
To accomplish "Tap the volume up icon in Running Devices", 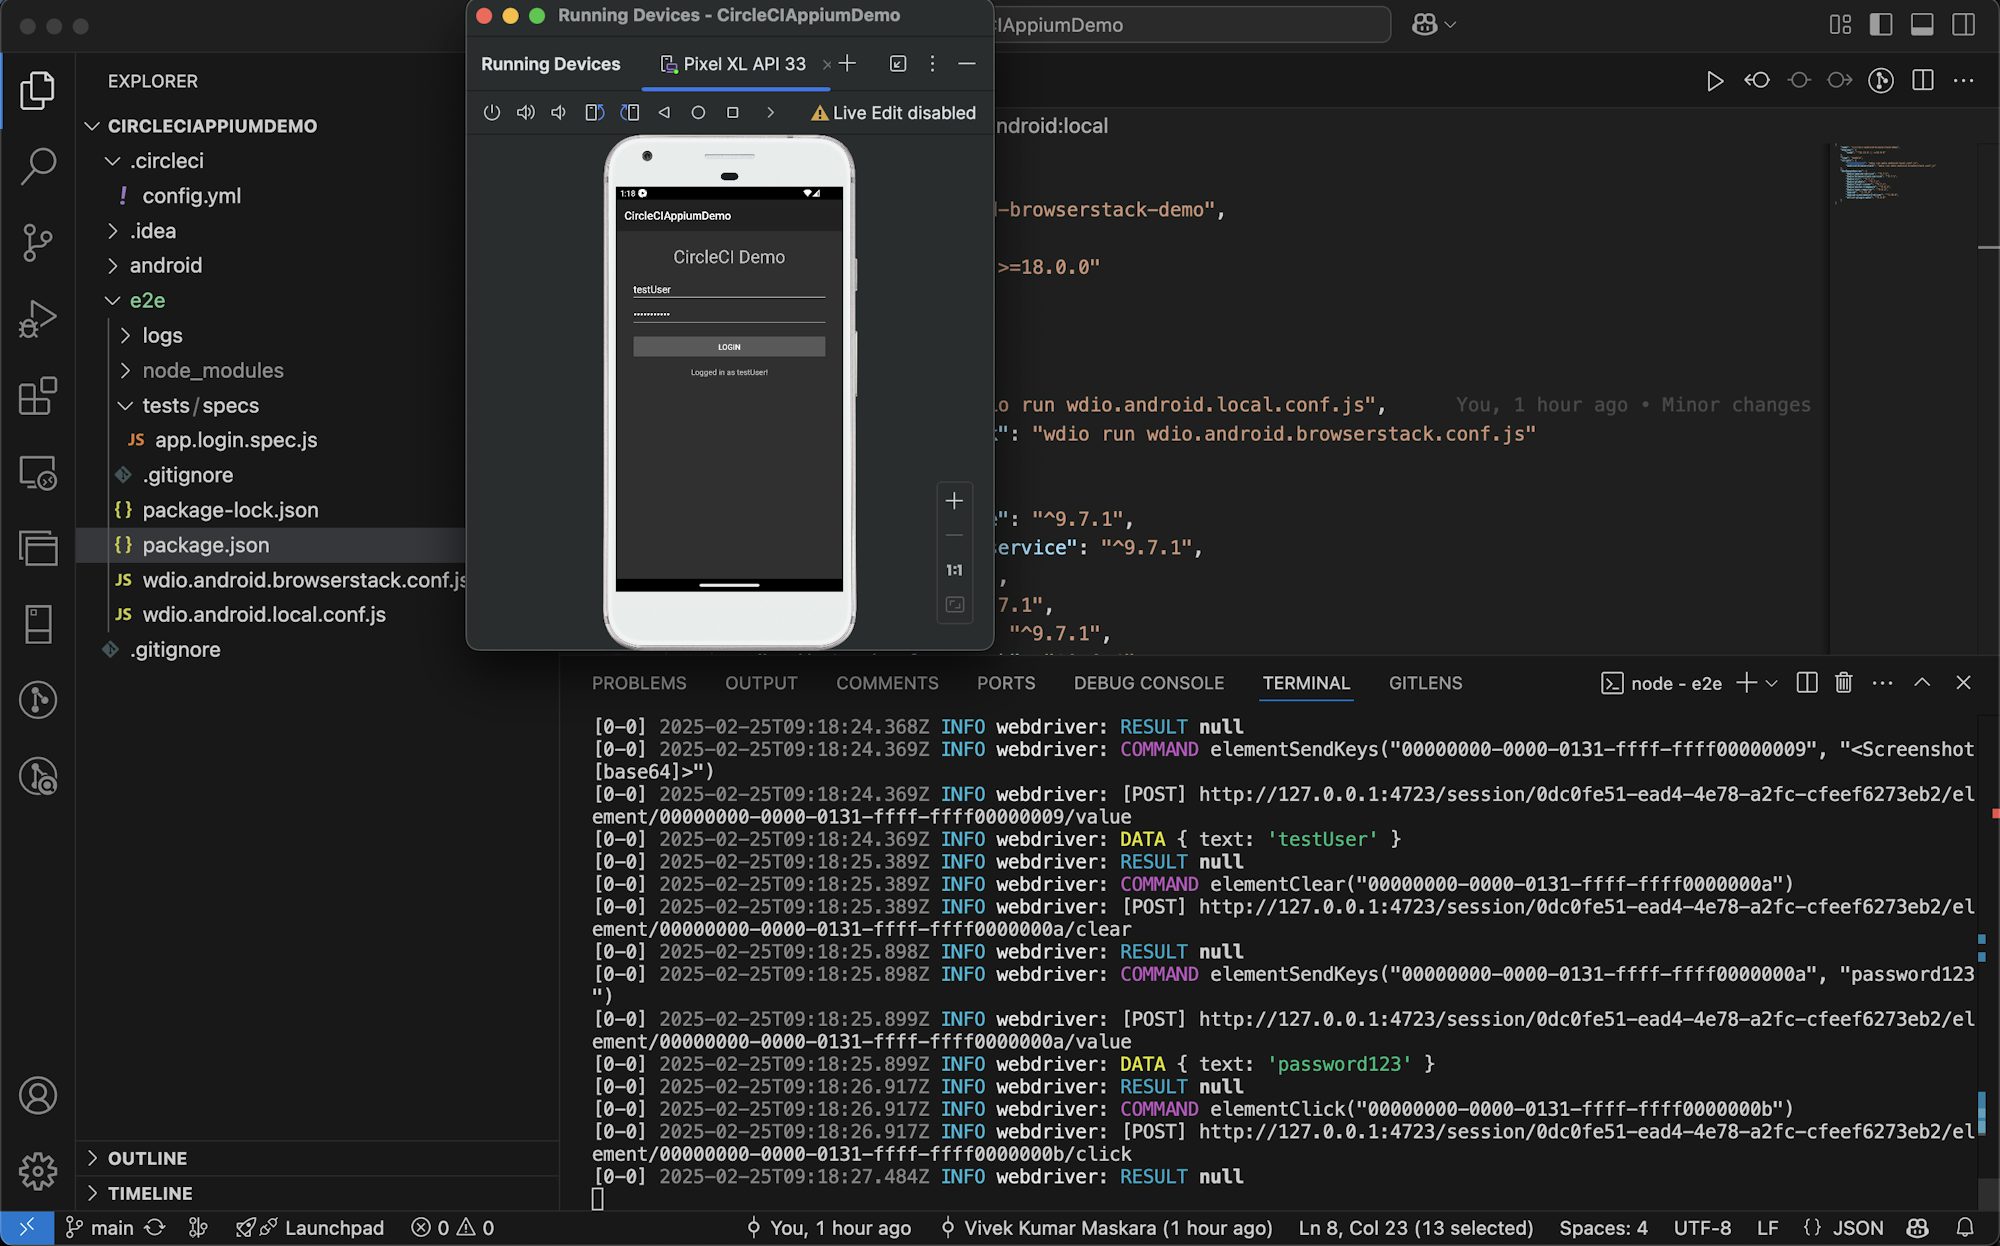I will (525, 112).
